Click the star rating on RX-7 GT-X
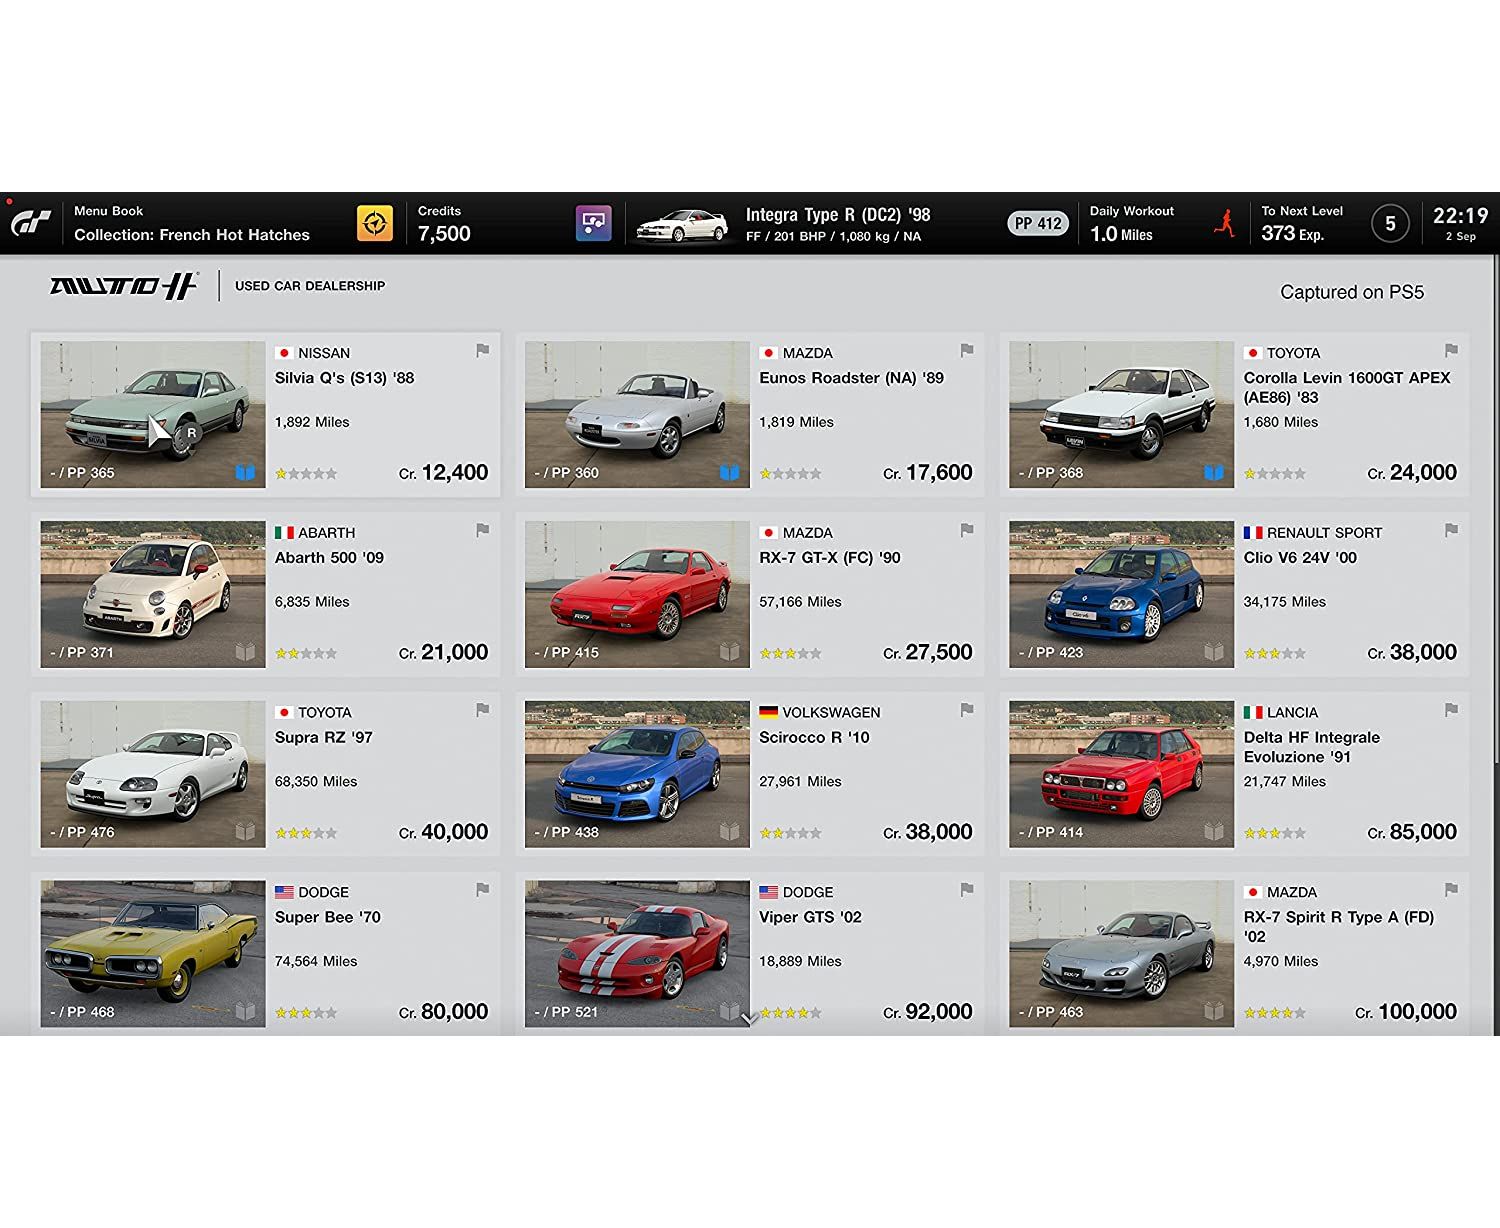 coord(790,653)
